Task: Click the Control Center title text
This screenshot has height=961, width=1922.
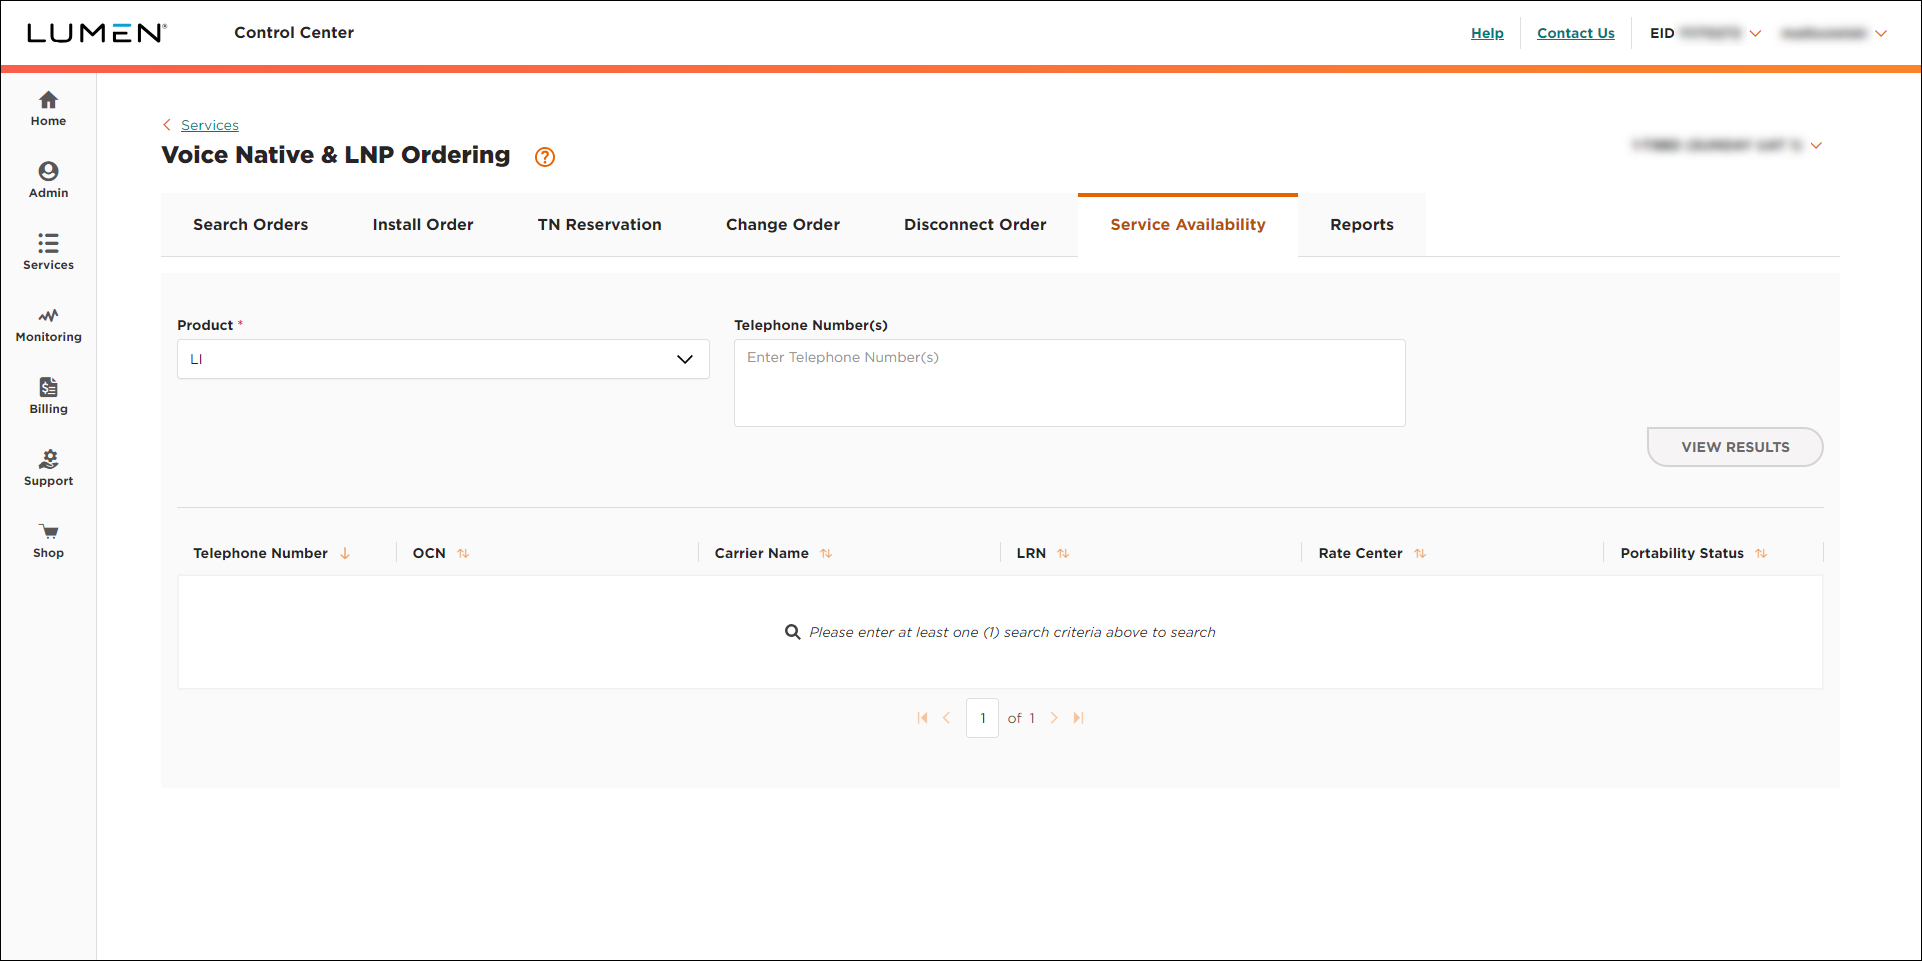Action: 294,33
